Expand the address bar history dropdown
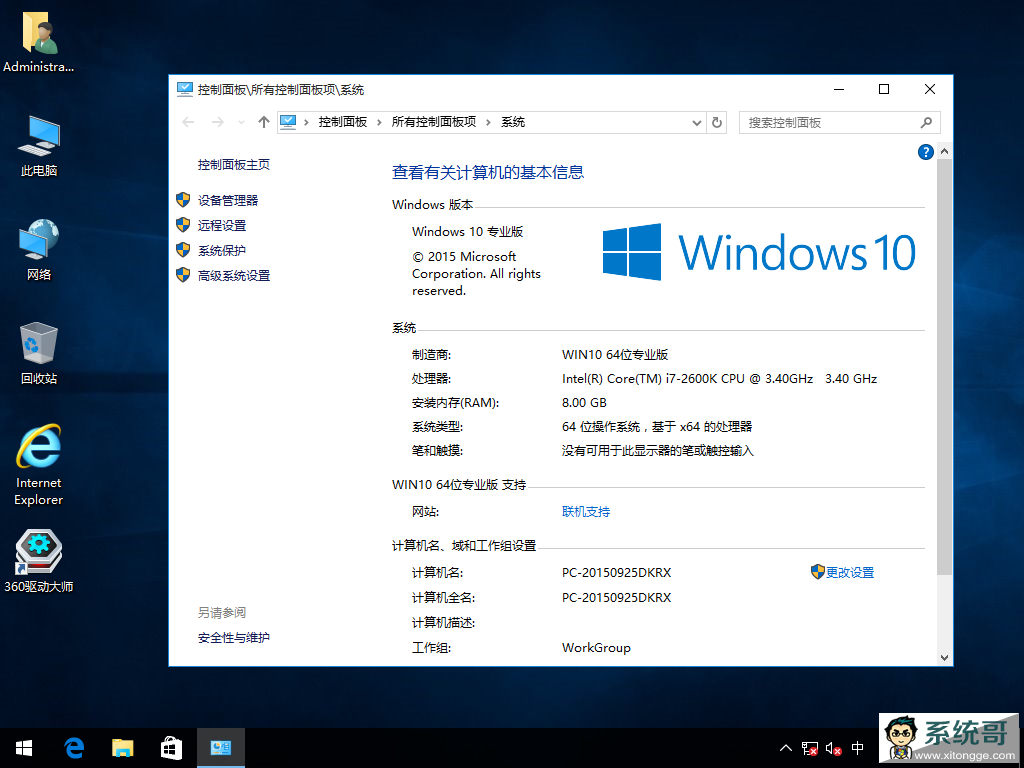The width and height of the screenshot is (1024, 768). [697, 122]
